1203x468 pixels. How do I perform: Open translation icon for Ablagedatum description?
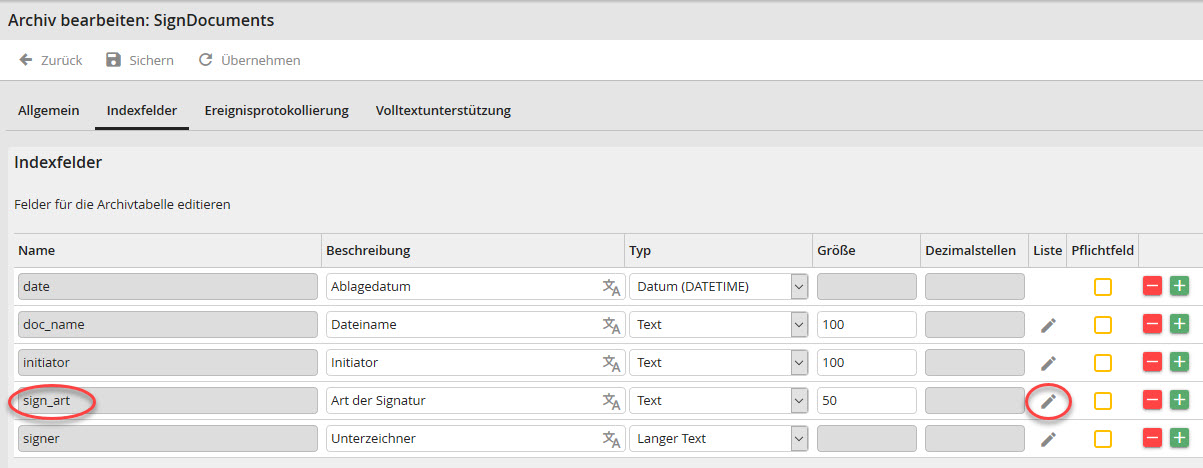pos(611,287)
